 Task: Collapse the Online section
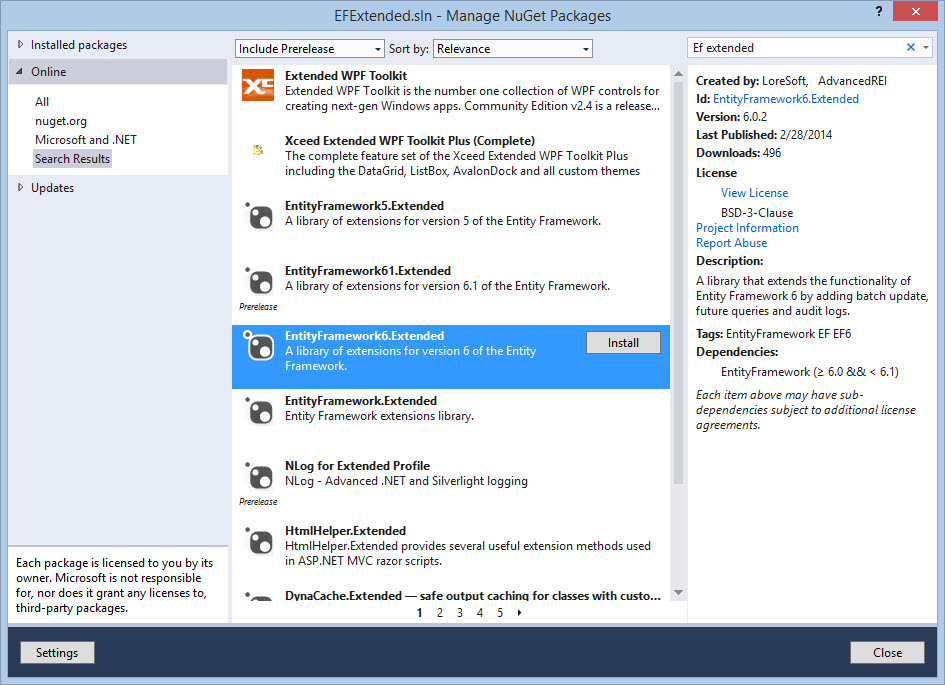pos(20,72)
